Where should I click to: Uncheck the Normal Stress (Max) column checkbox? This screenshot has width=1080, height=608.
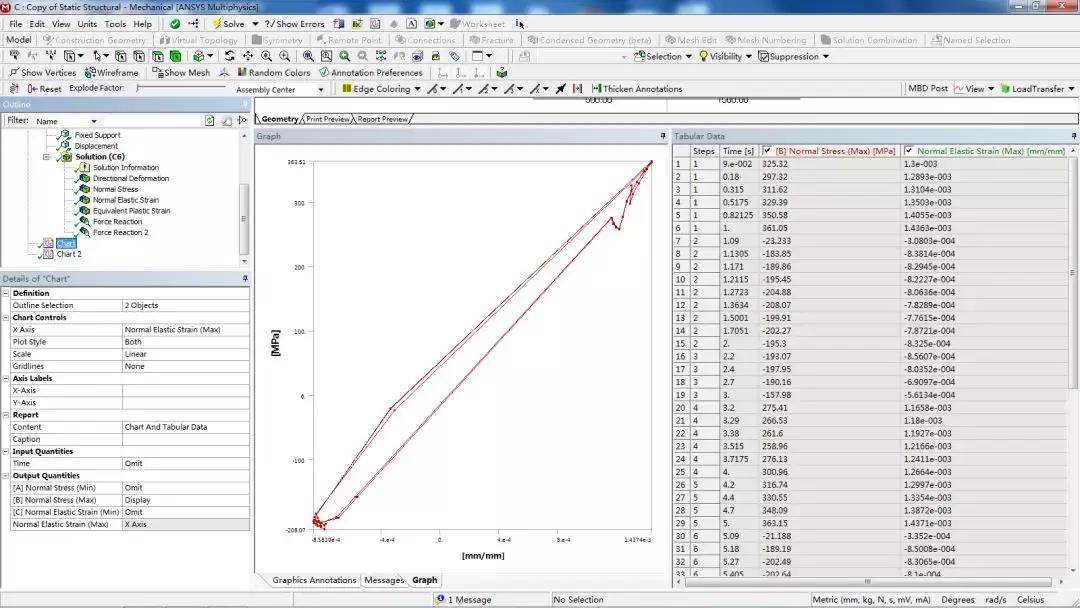pyautogui.click(x=767, y=151)
